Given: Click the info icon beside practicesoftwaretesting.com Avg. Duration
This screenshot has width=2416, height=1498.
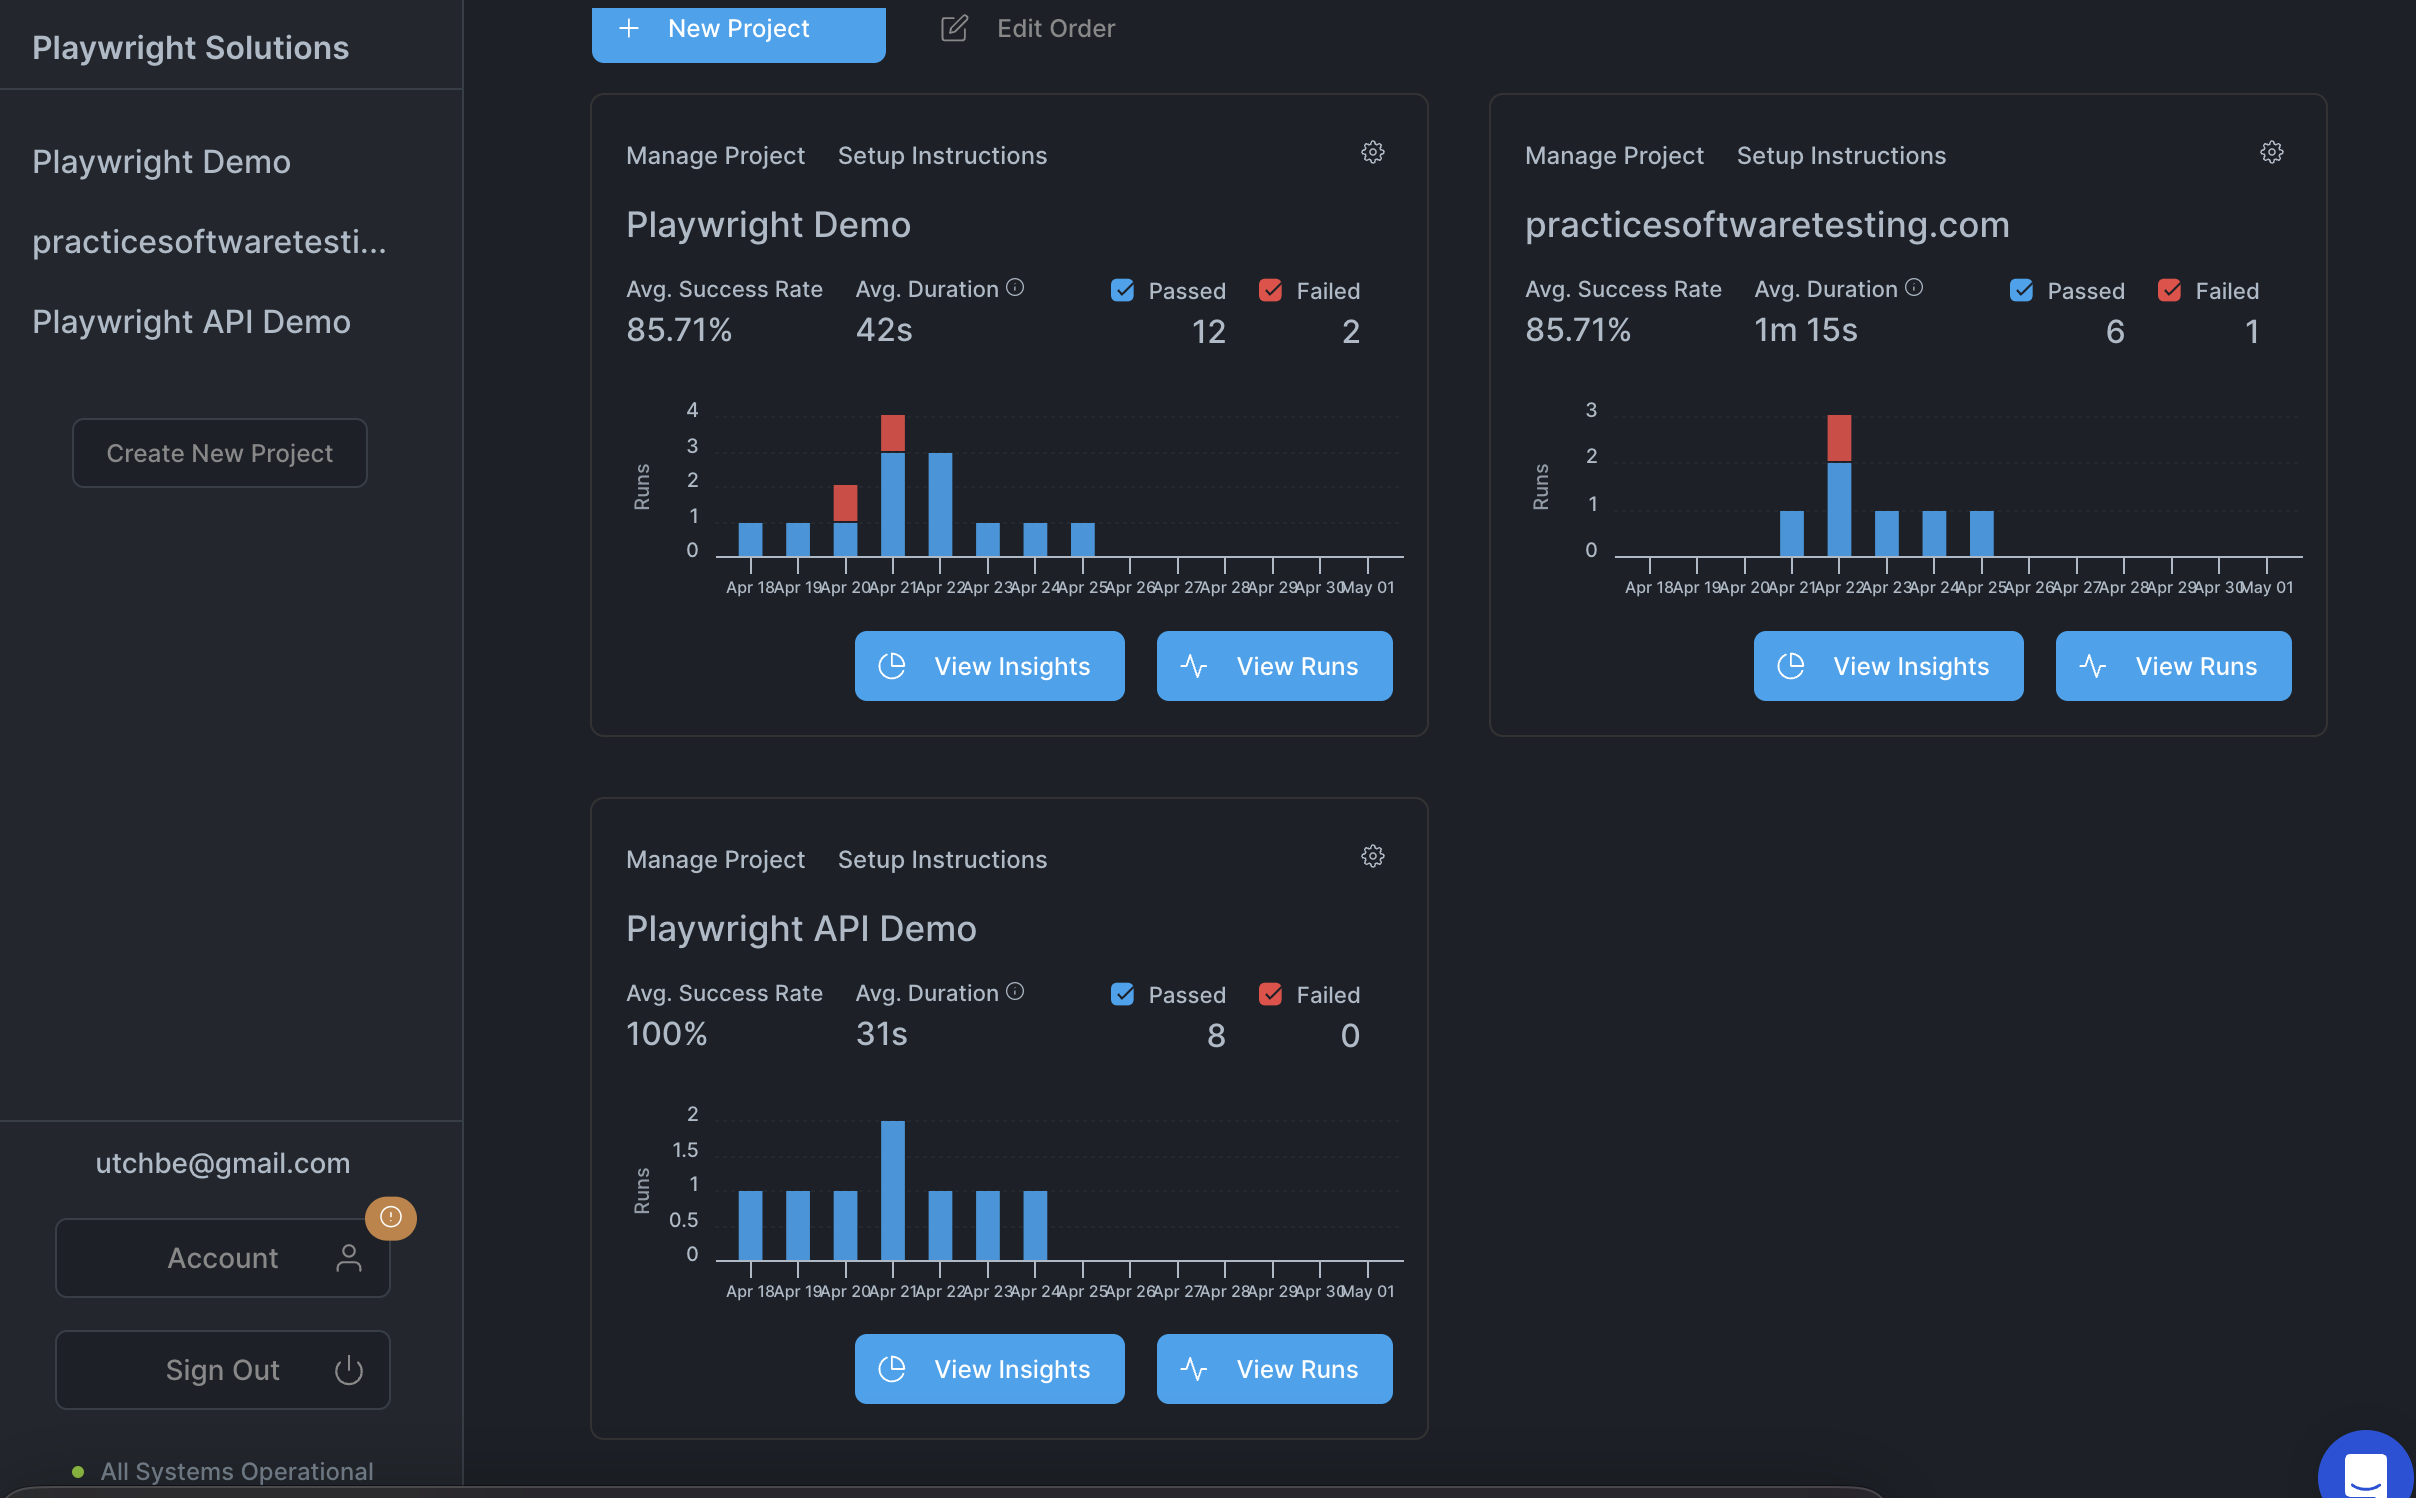Looking at the screenshot, I should [1915, 287].
